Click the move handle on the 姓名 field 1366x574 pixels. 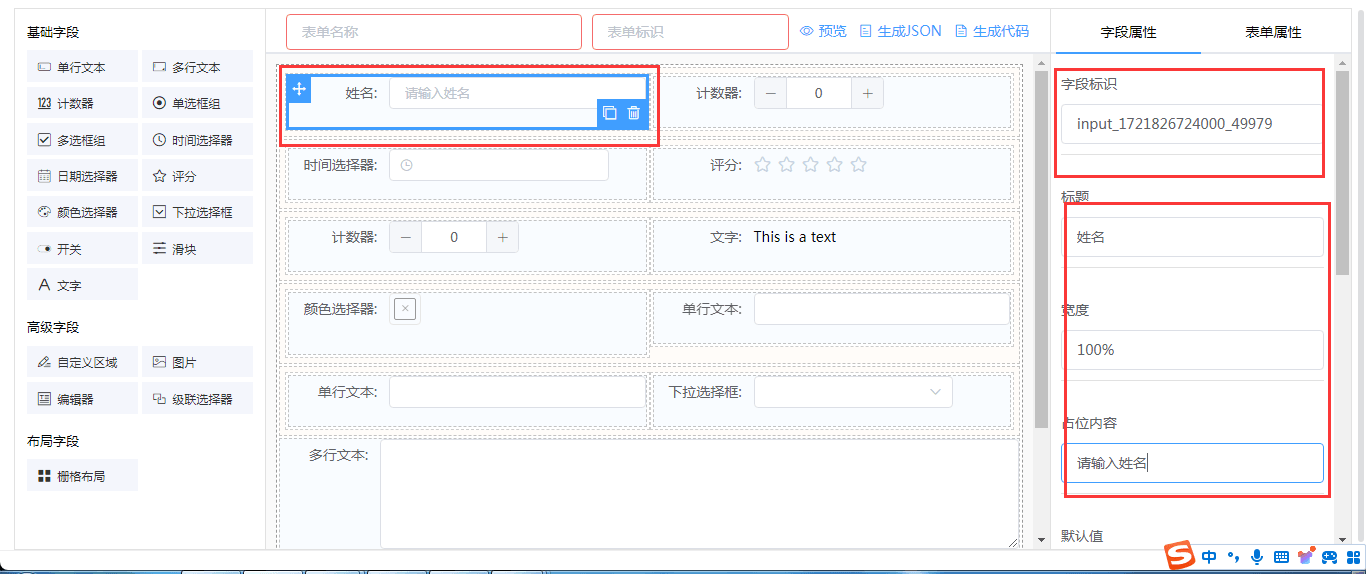click(299, 90)
